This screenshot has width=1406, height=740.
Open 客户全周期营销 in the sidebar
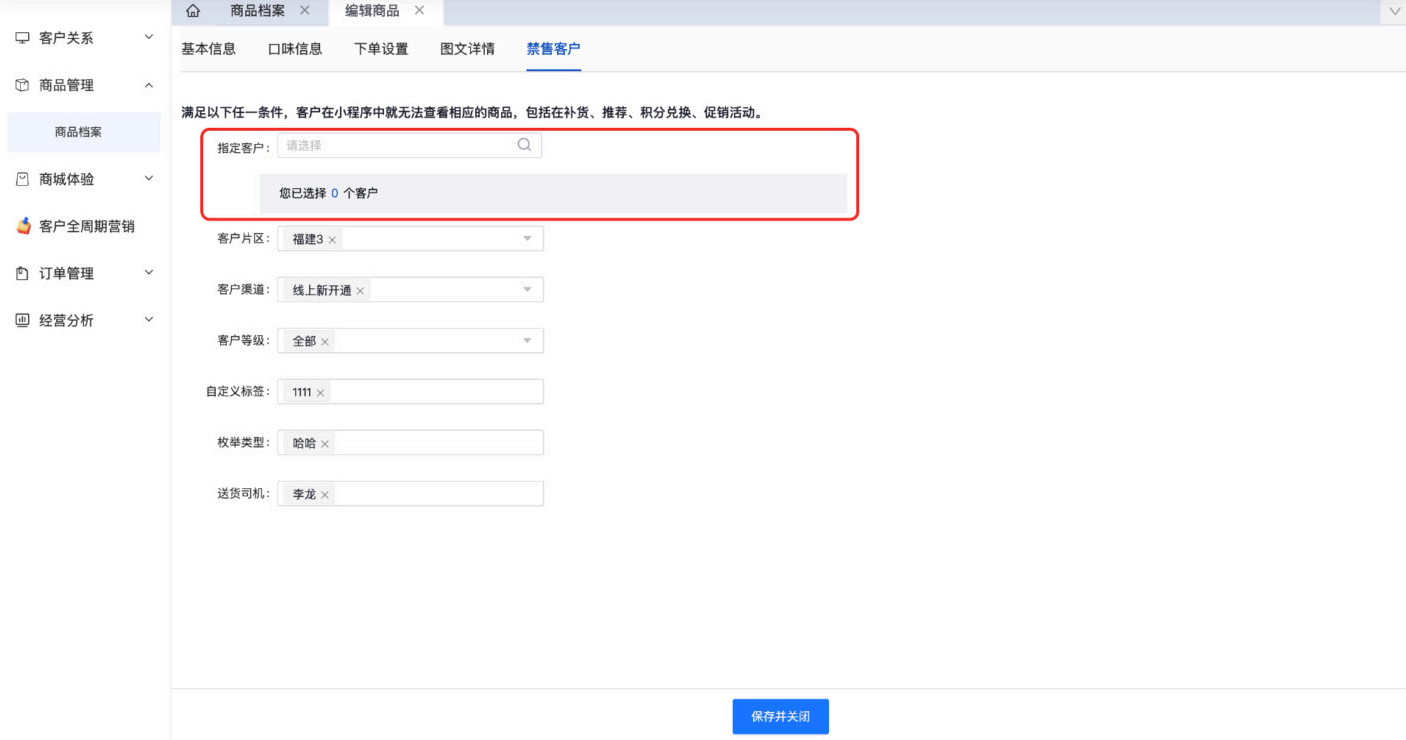point(86,226)
